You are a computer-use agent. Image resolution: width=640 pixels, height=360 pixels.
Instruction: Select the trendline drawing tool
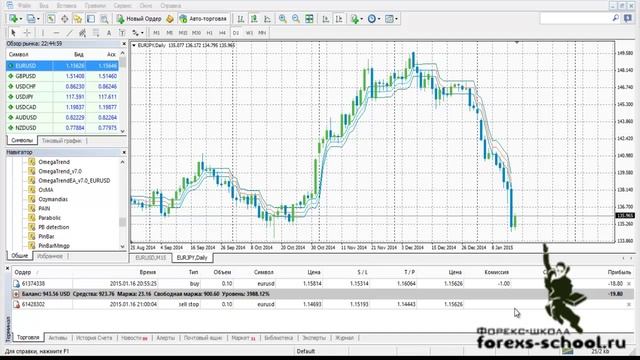pyautogui.click(x=69, y=33)
